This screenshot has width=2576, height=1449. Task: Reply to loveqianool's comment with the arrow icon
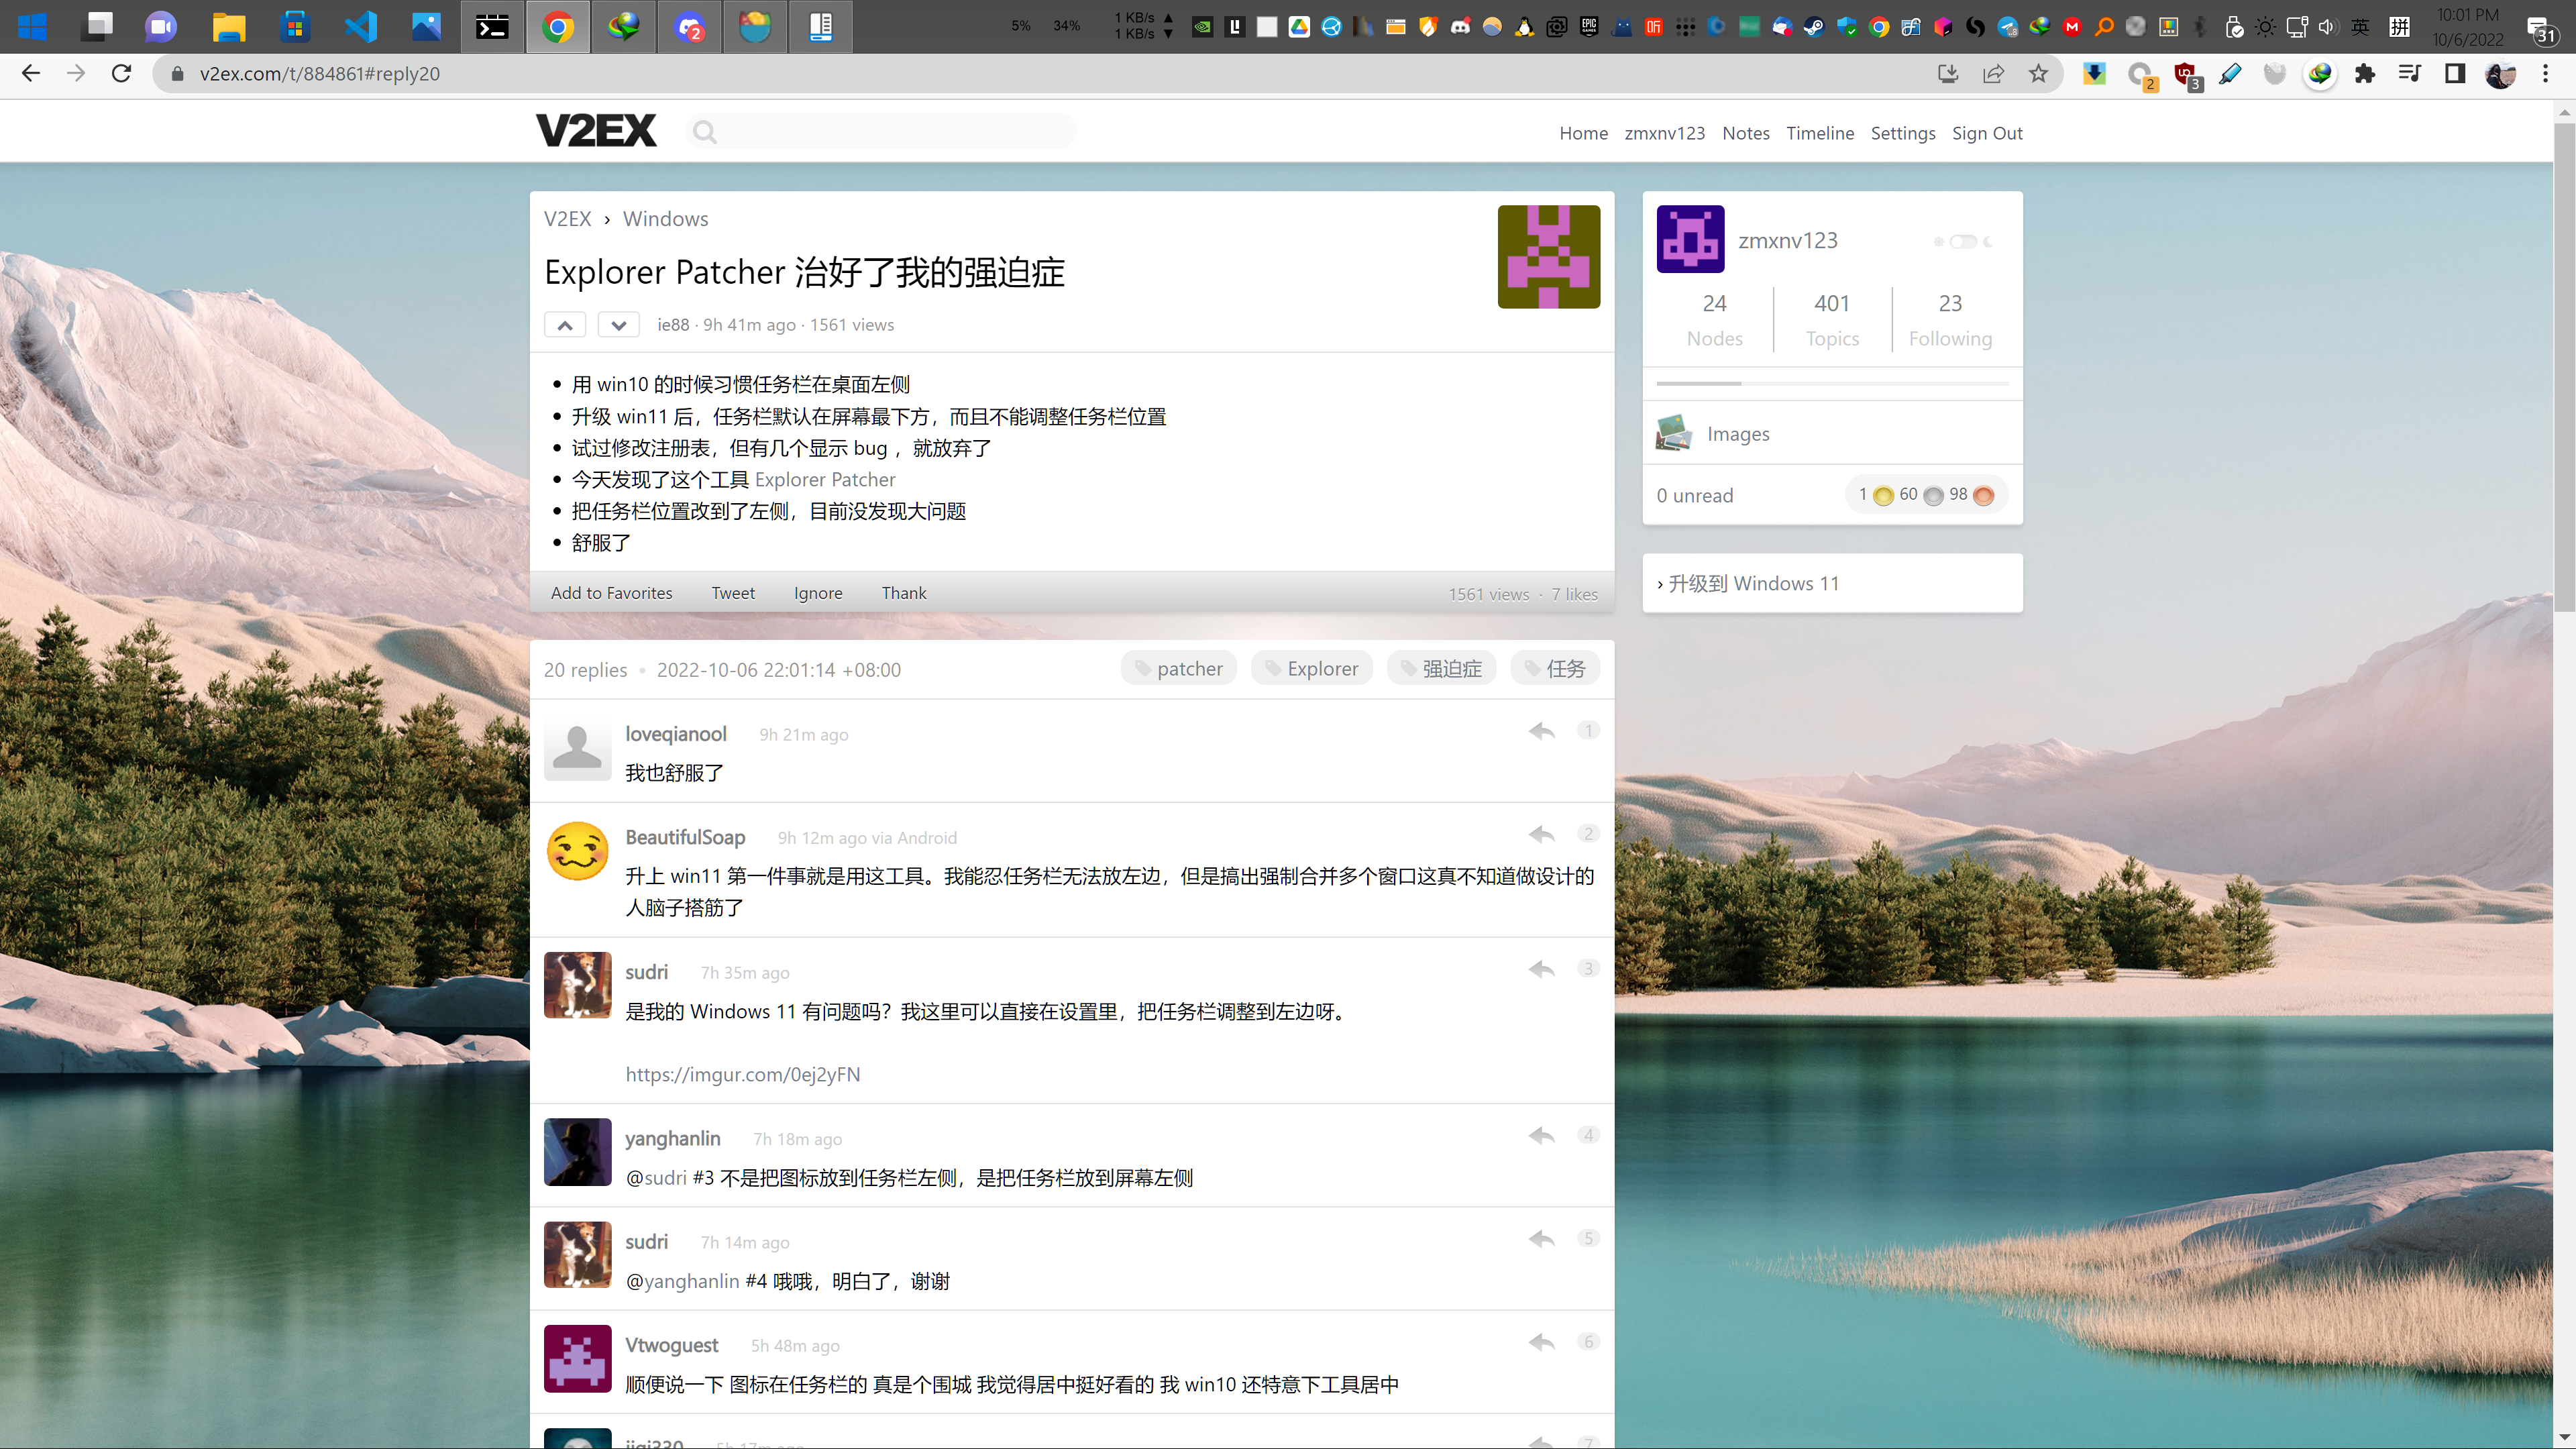coord(1541,731)
